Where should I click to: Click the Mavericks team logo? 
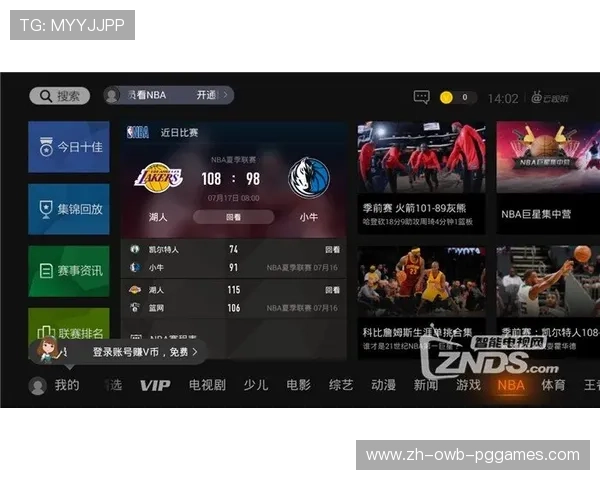pos(309,177)
